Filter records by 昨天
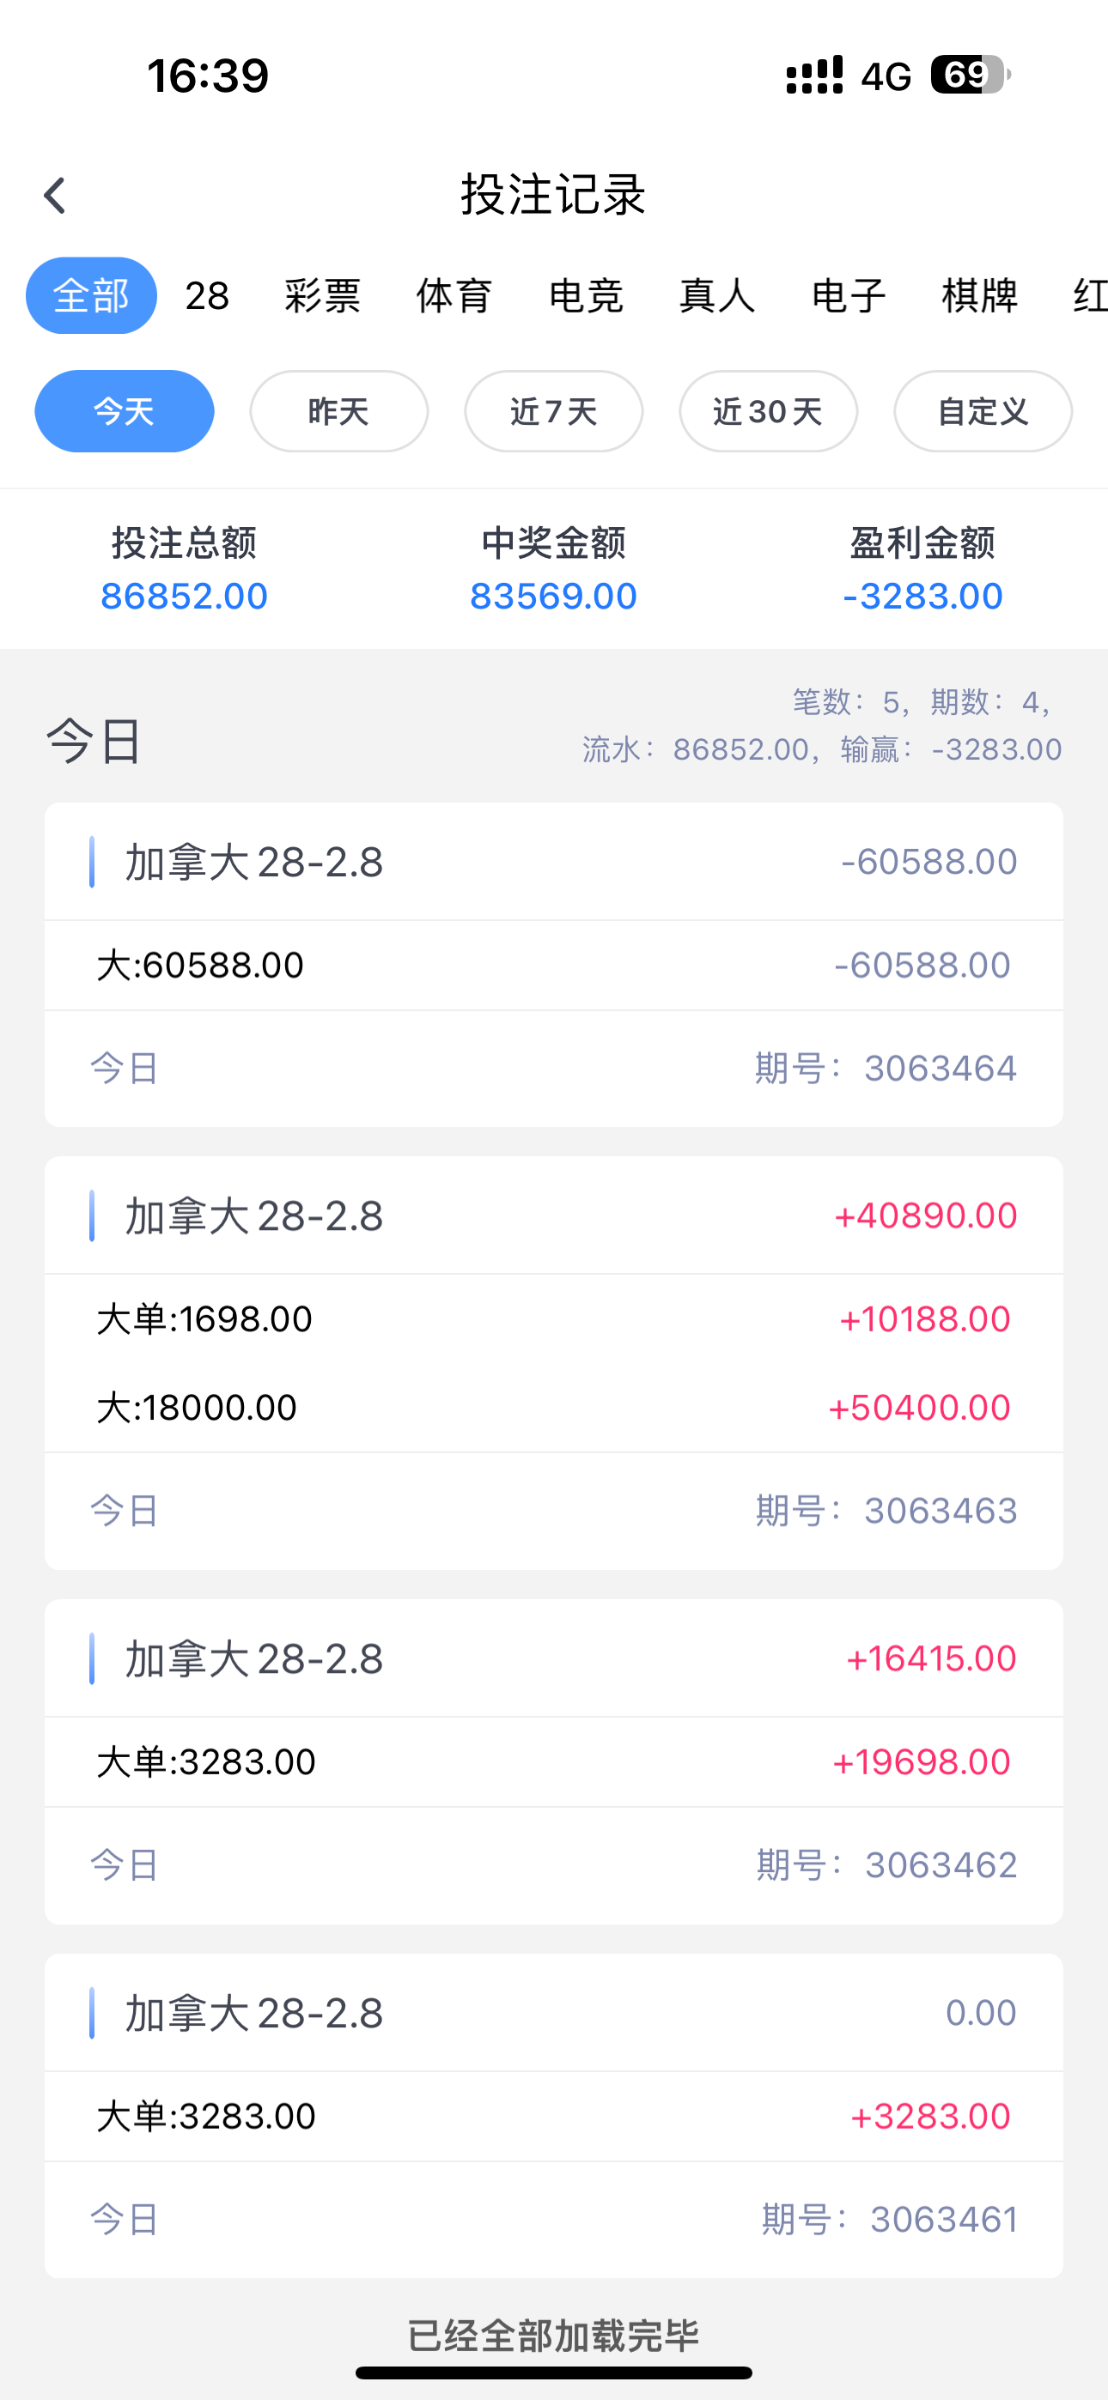 click(x=339, y=411)
